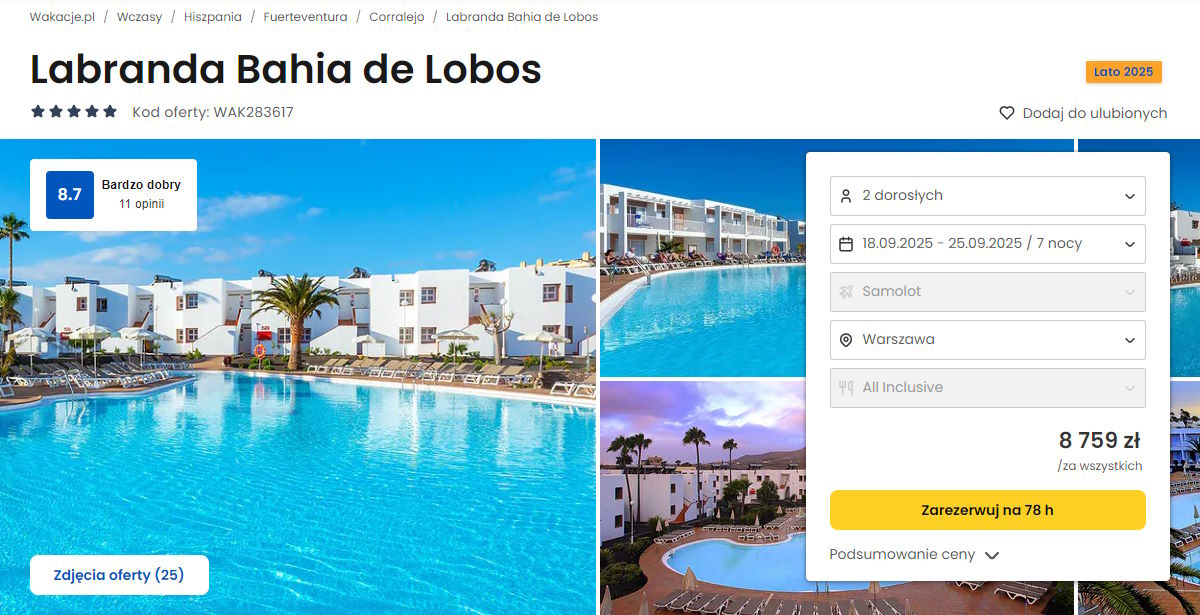Click the 8.7 rating score badge

pyautogui.click(x=70, y=195)
